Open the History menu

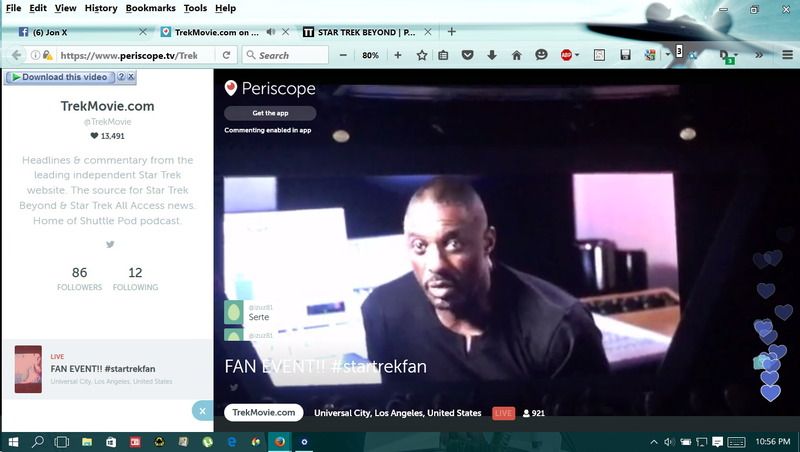coord(101,8)
